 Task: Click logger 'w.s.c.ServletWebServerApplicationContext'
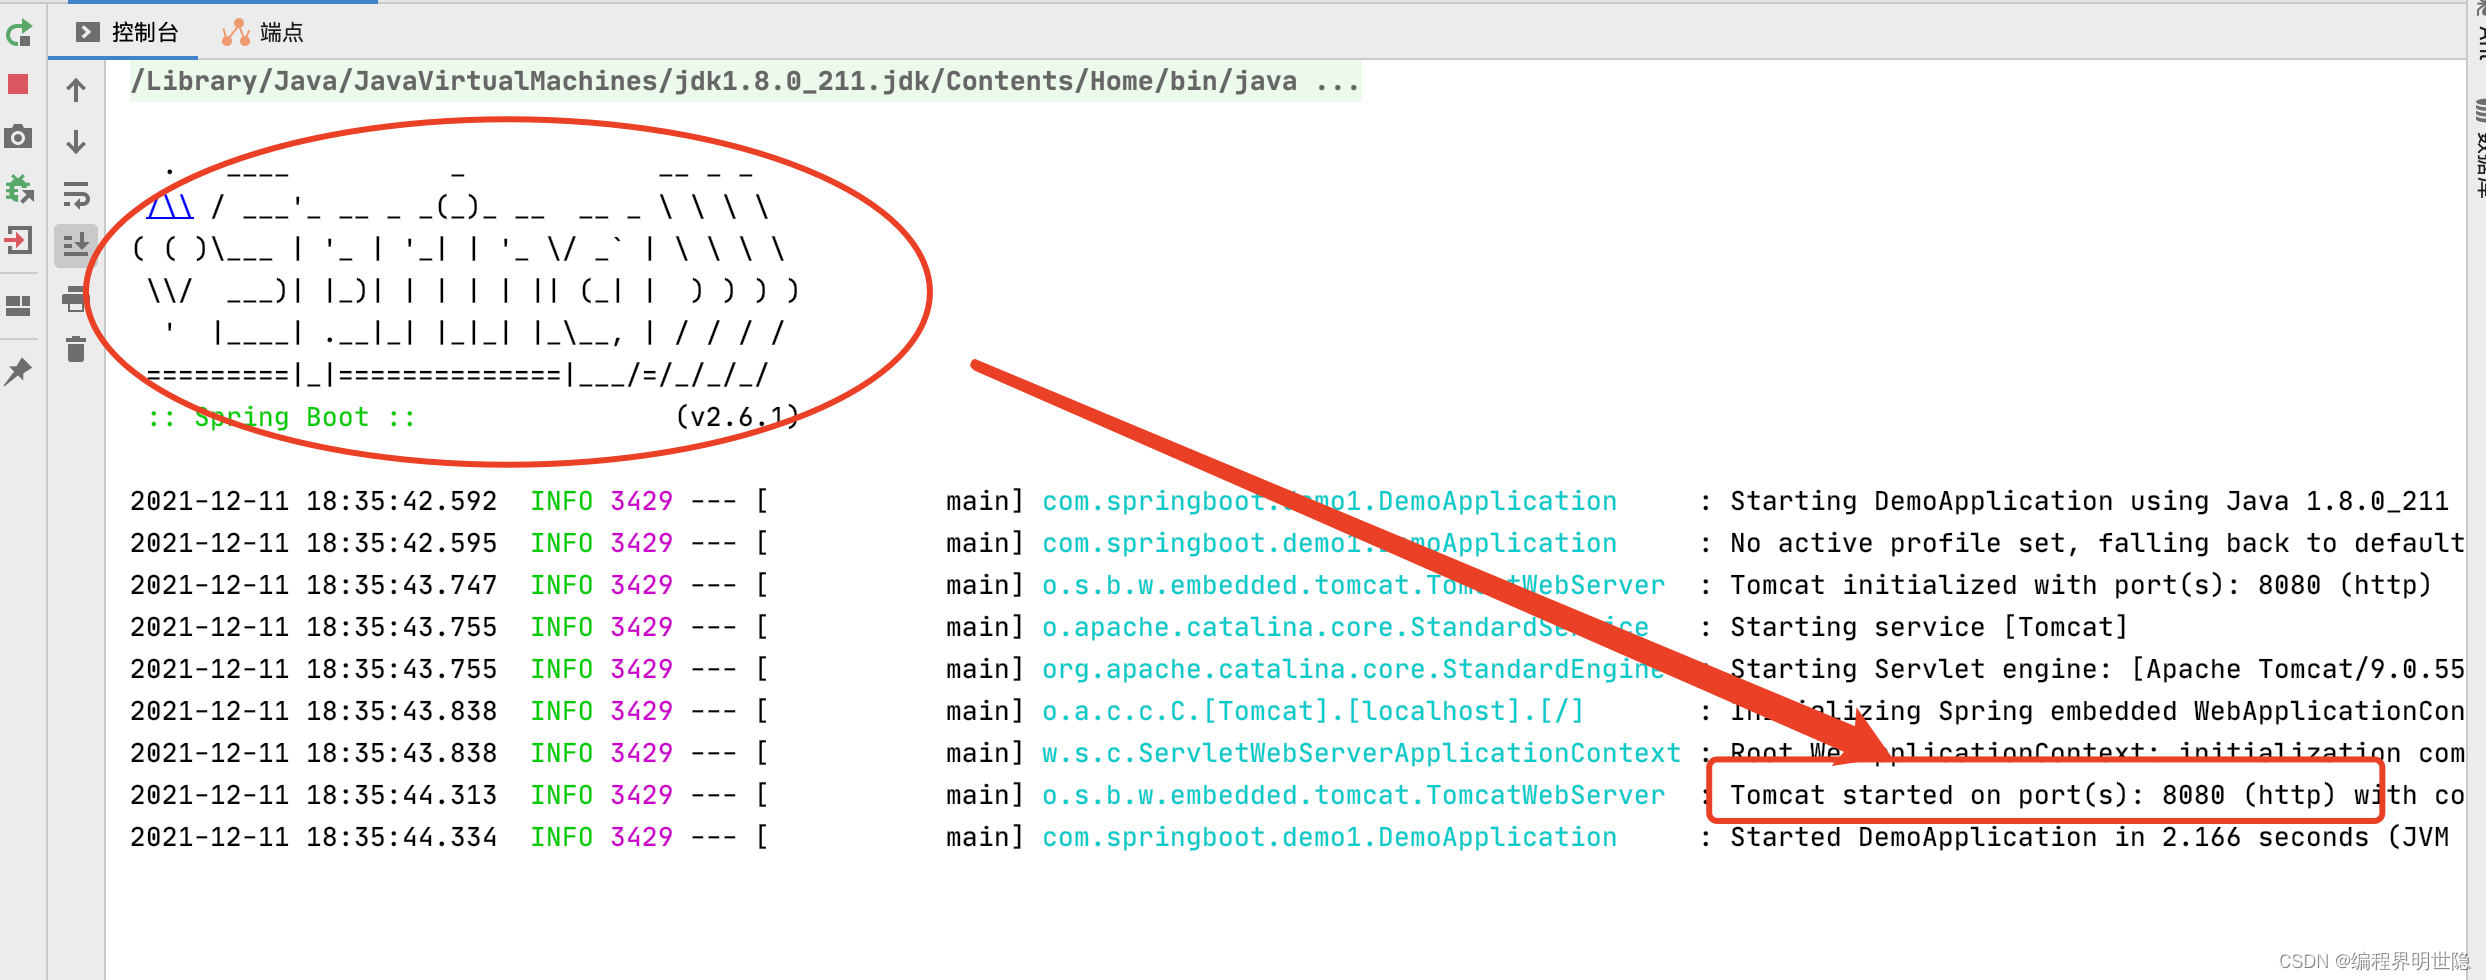coord(1361,753)
